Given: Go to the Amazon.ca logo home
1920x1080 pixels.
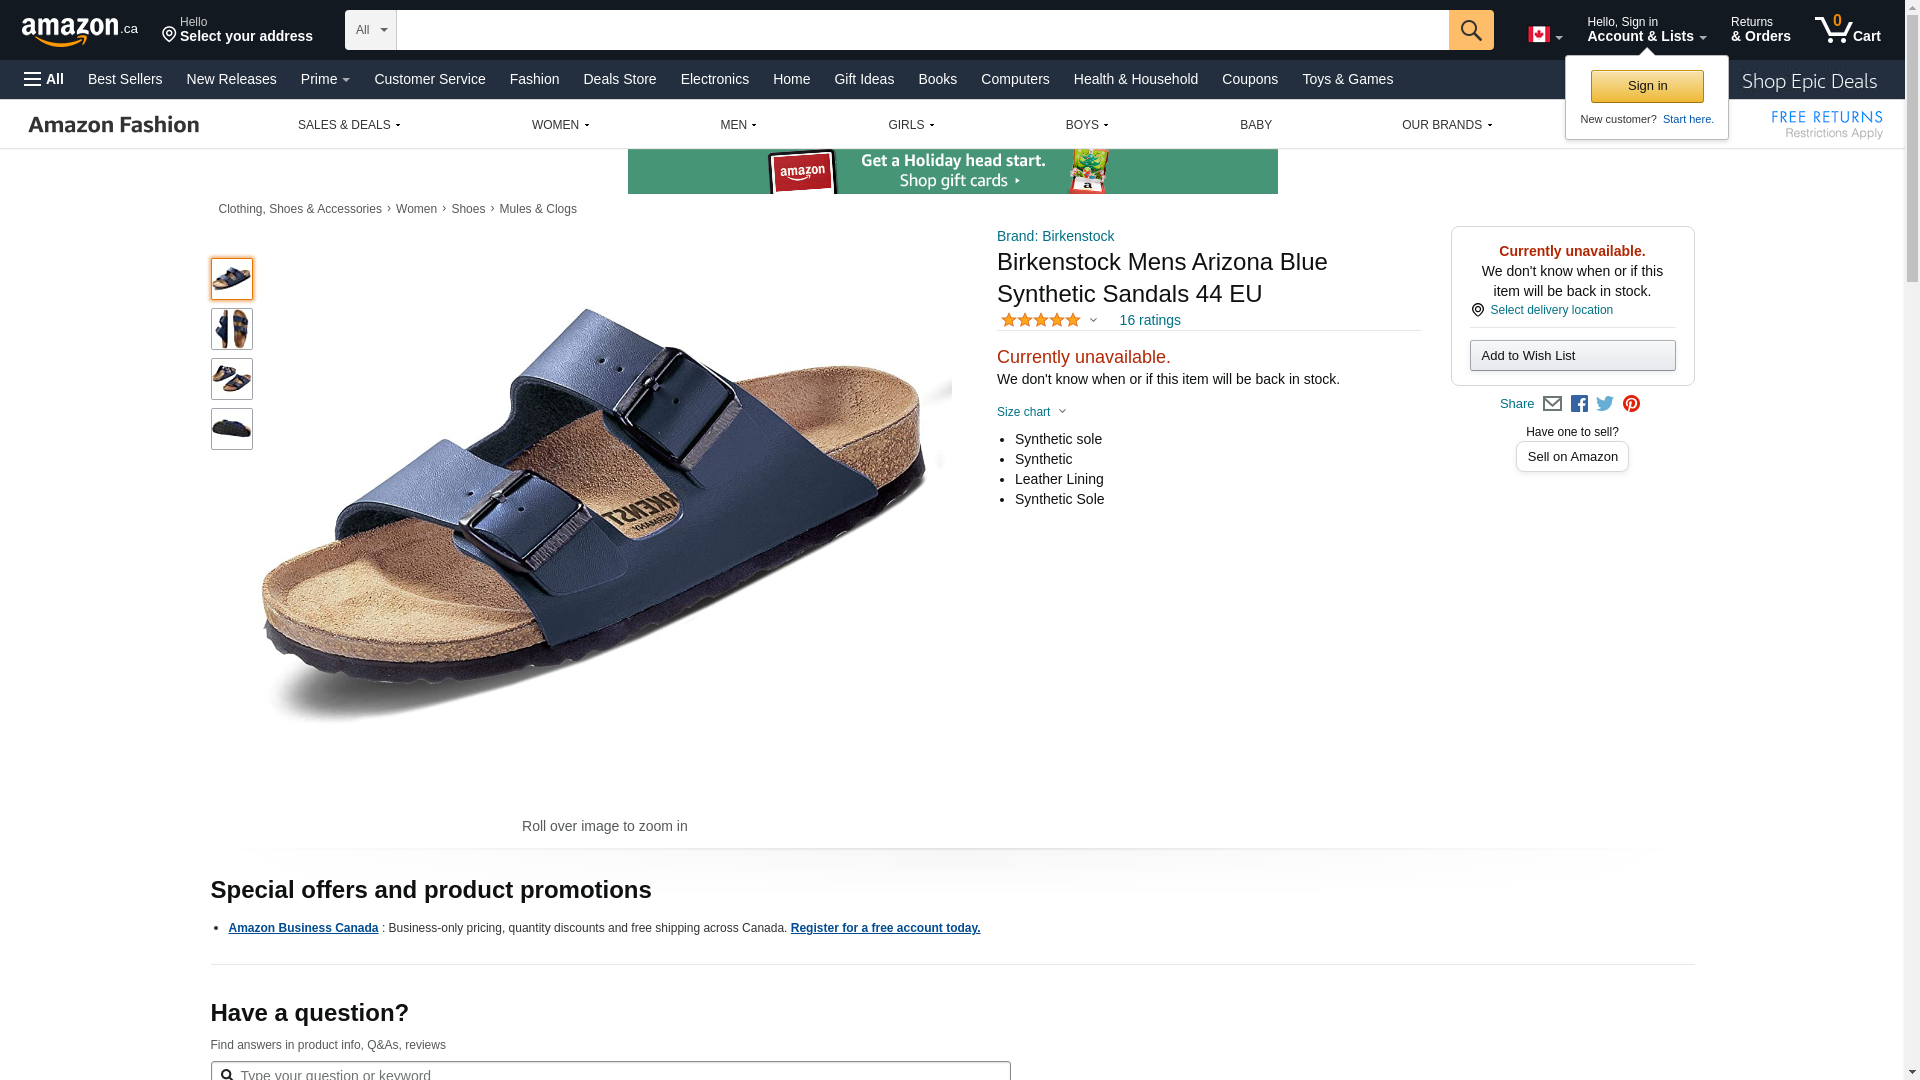Looking at the screenshot, I should [x=80, y=31].
